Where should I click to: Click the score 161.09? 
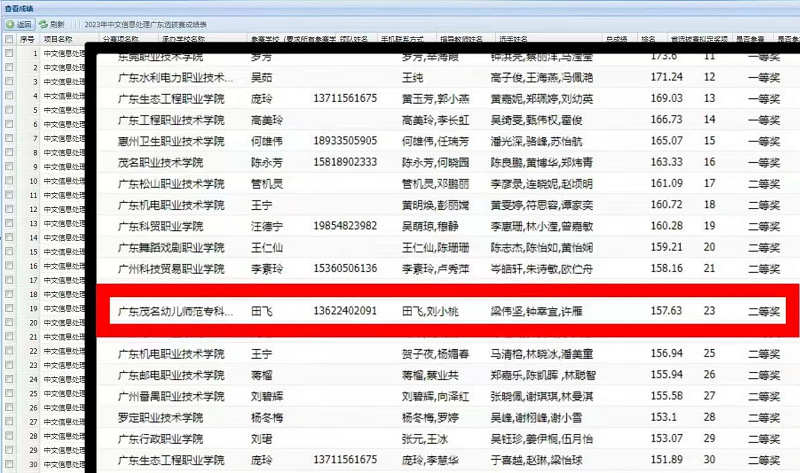[x=666, y=183]
